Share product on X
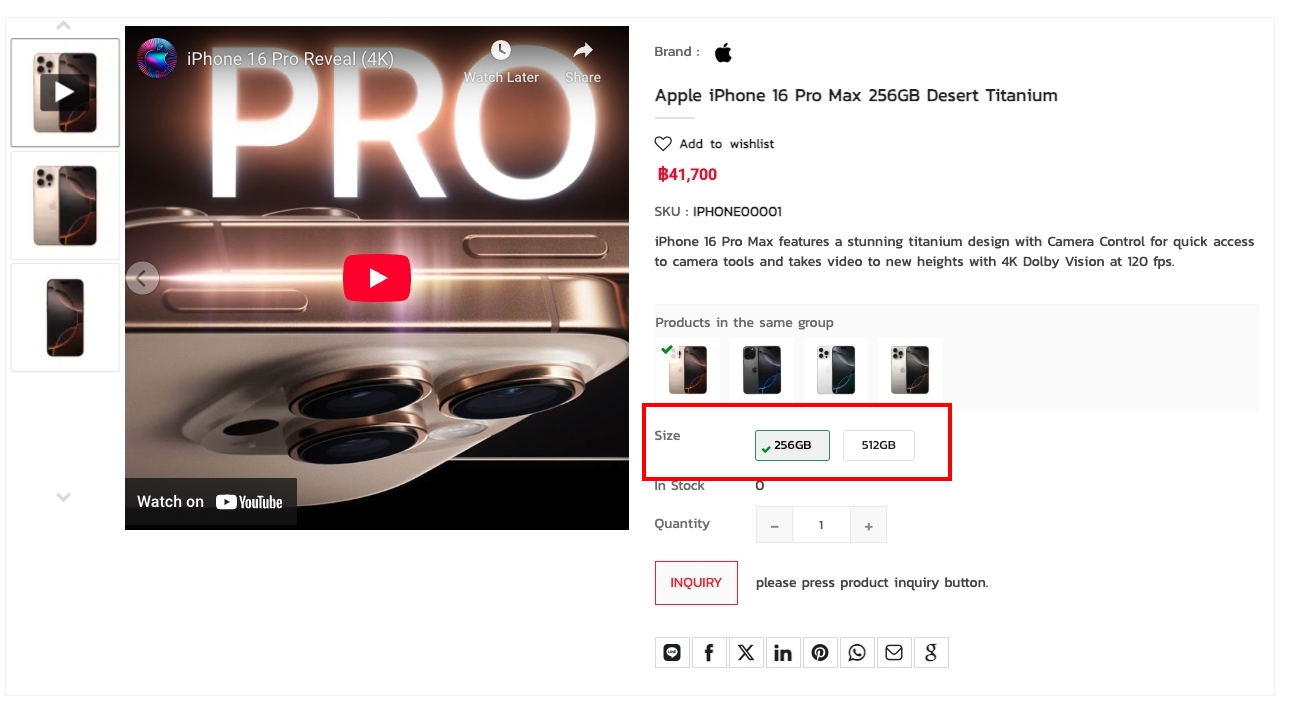 tap(746, 652)
